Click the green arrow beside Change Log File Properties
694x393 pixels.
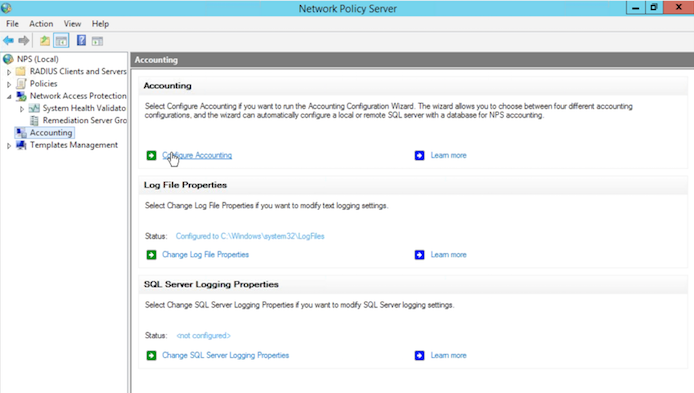151,255
